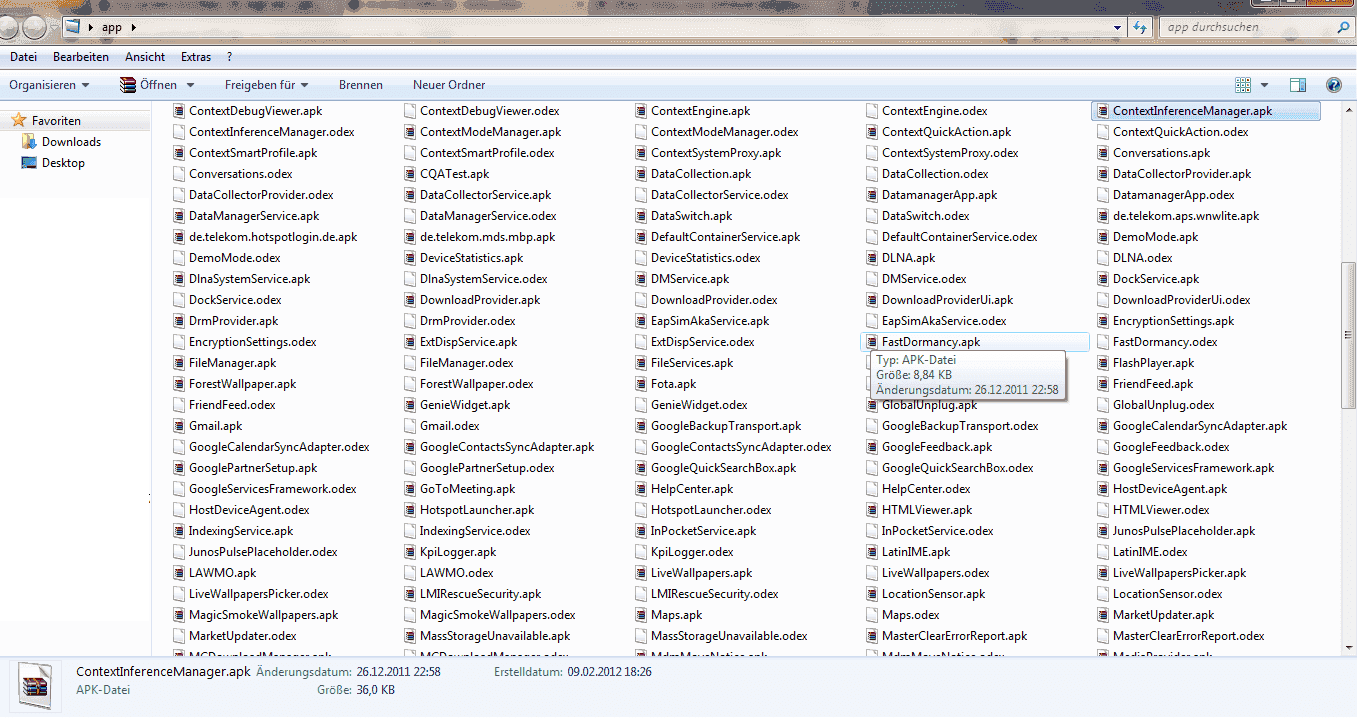This screenshot has height=728, width=1366.
Task: Click the Downloads folder icon in sidebar
Action: (29, 142)
